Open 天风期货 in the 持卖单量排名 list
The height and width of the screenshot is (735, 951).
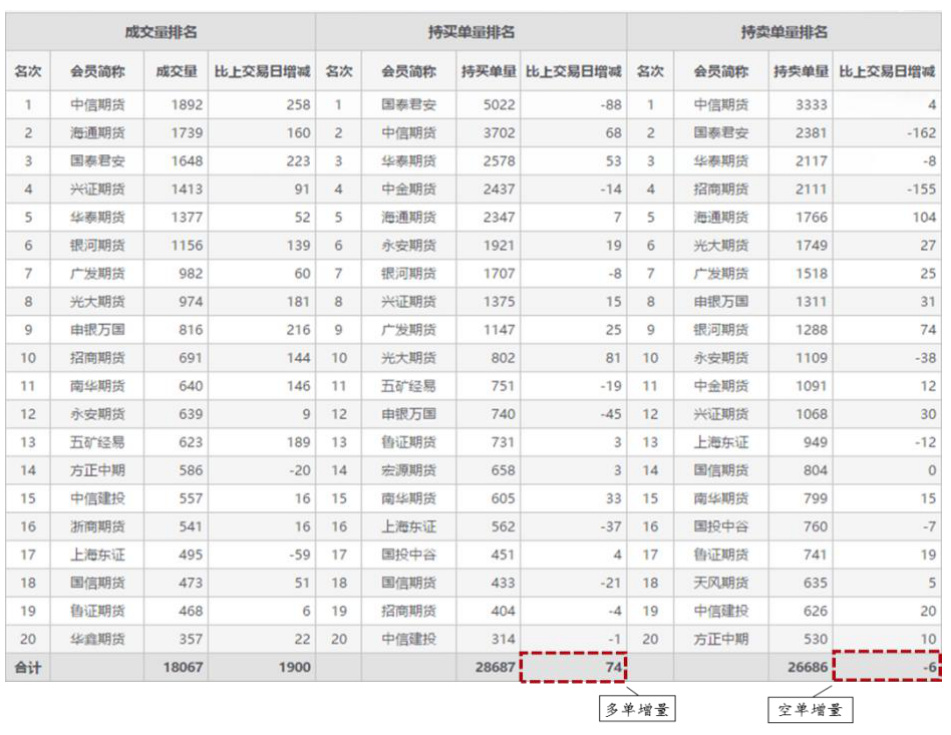coord(721,582)
